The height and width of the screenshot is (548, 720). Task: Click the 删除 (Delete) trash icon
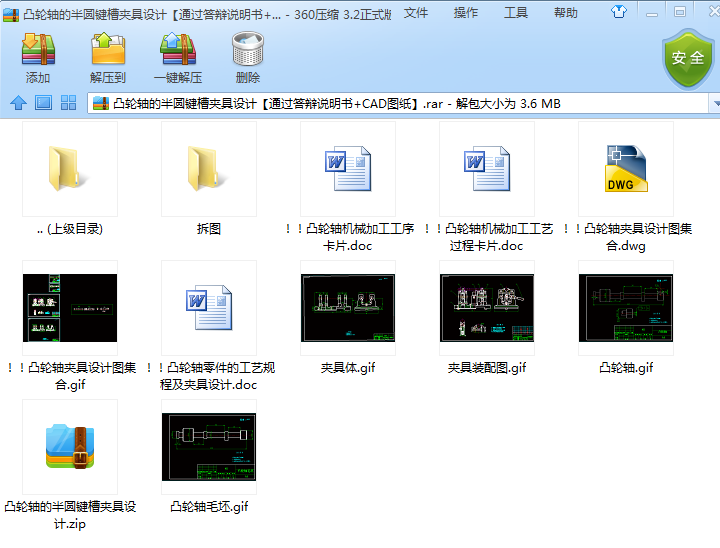click(x=248, y=49)
